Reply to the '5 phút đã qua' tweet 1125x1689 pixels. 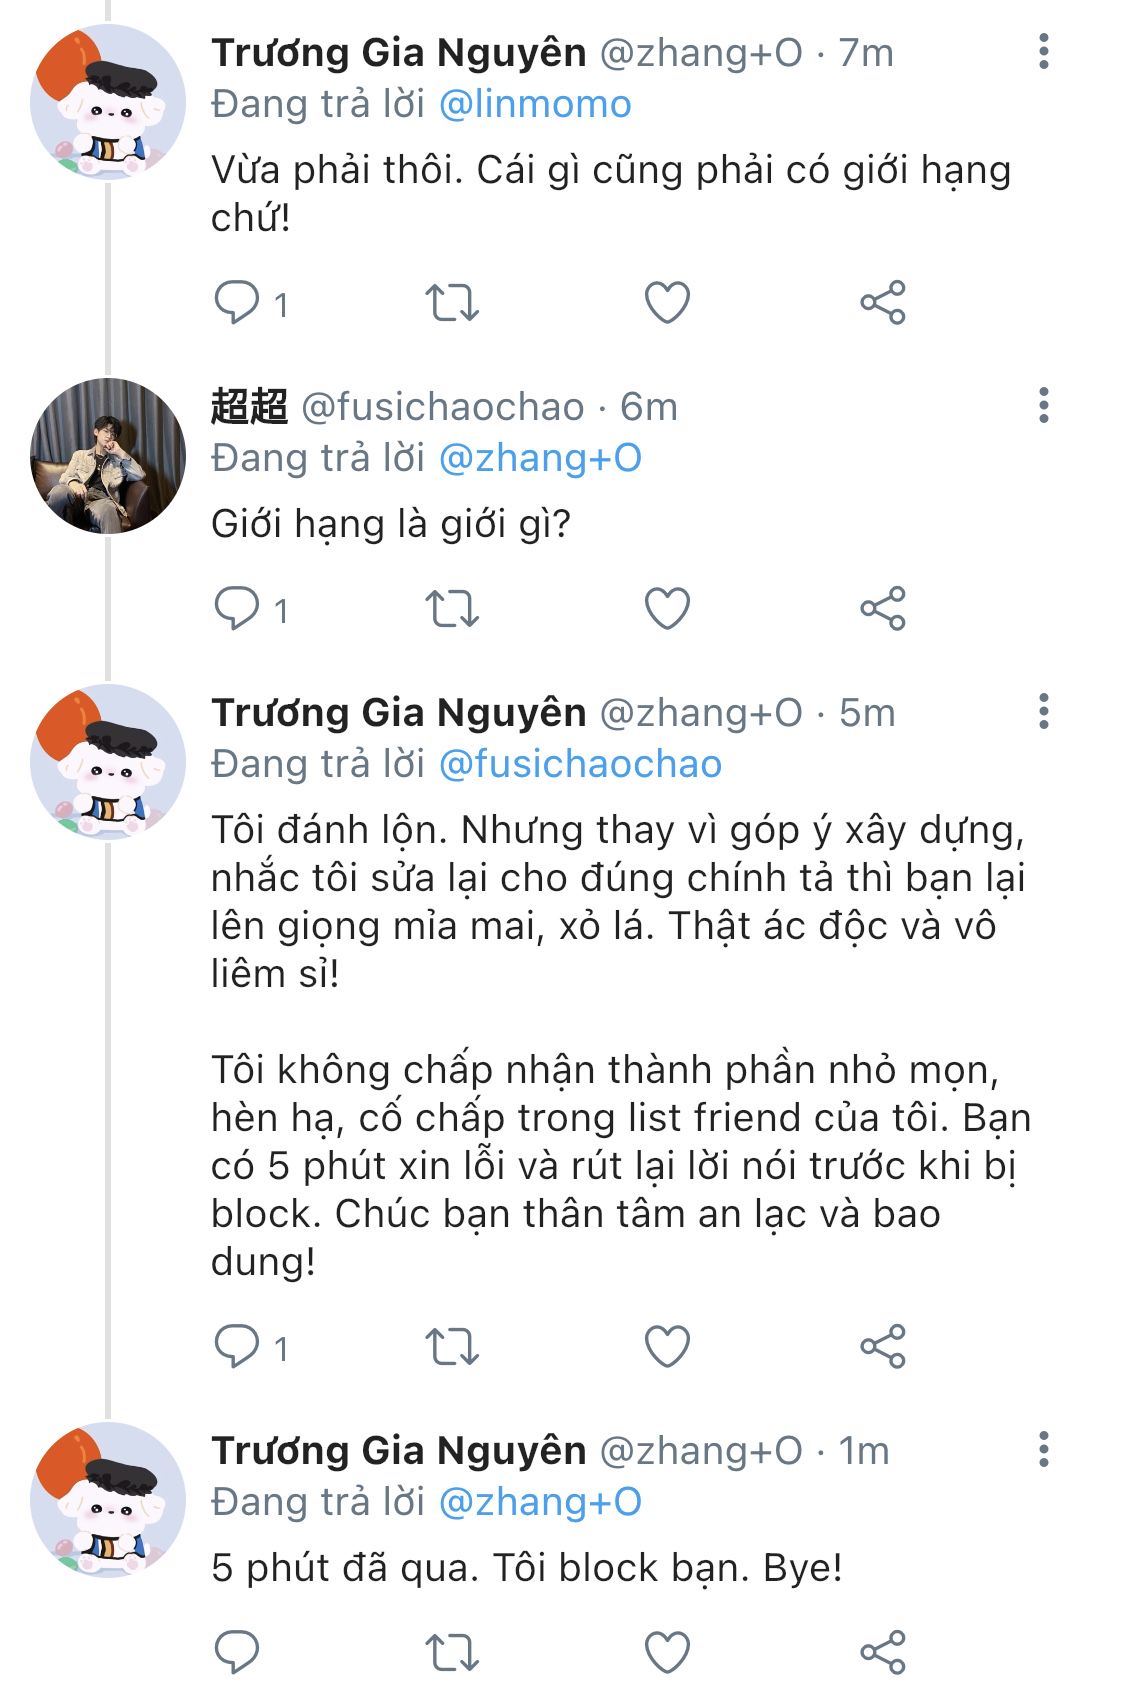click(237, 1652)
